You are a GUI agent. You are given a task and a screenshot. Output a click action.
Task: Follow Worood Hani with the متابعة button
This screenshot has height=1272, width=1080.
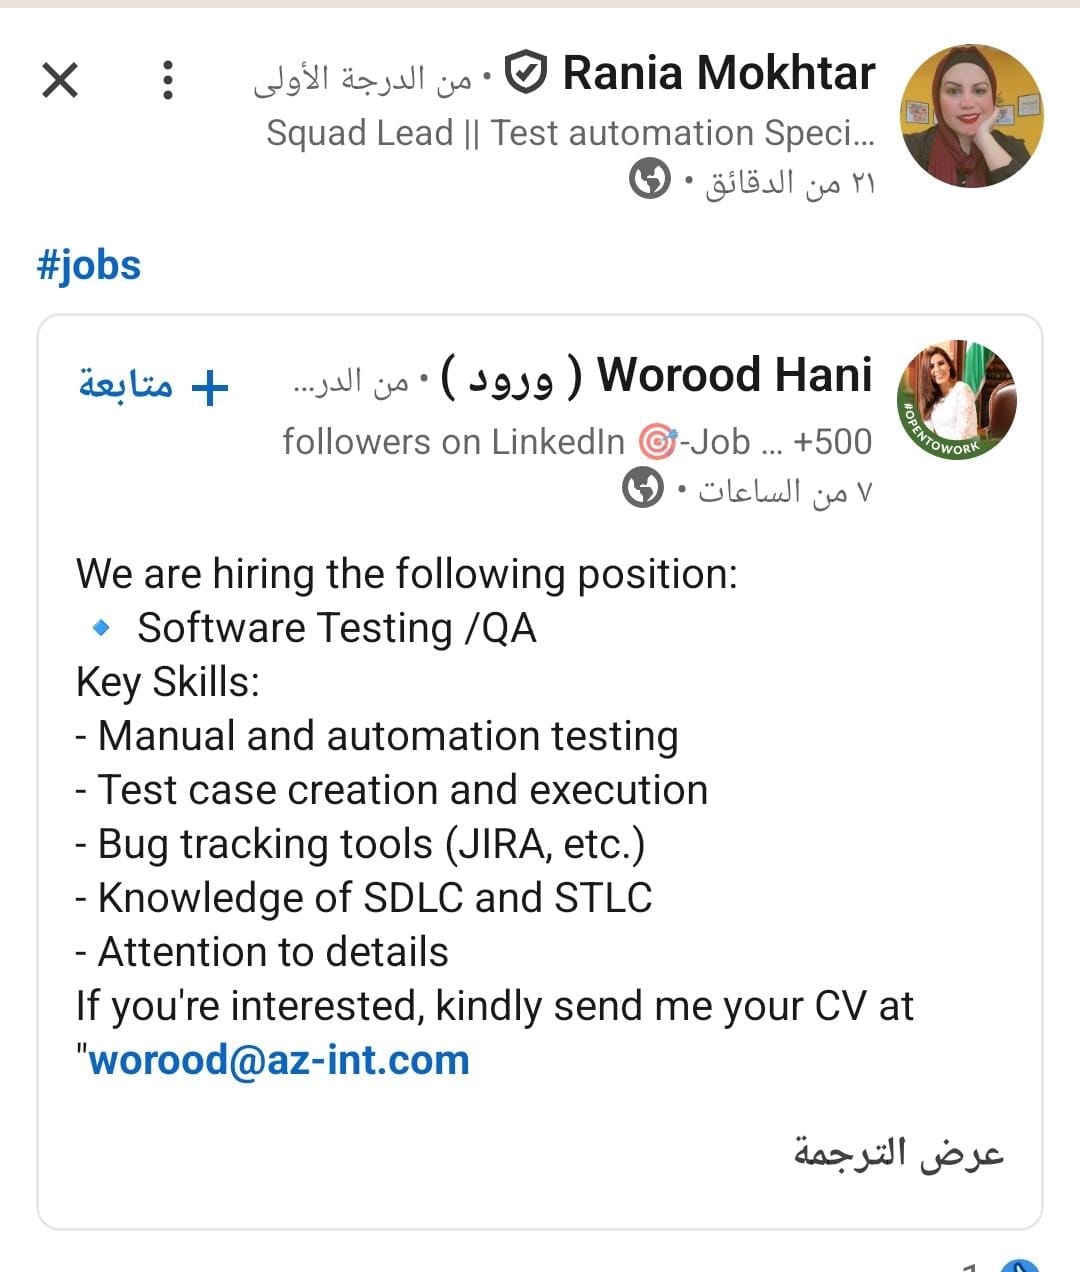(x=154, y=385)
